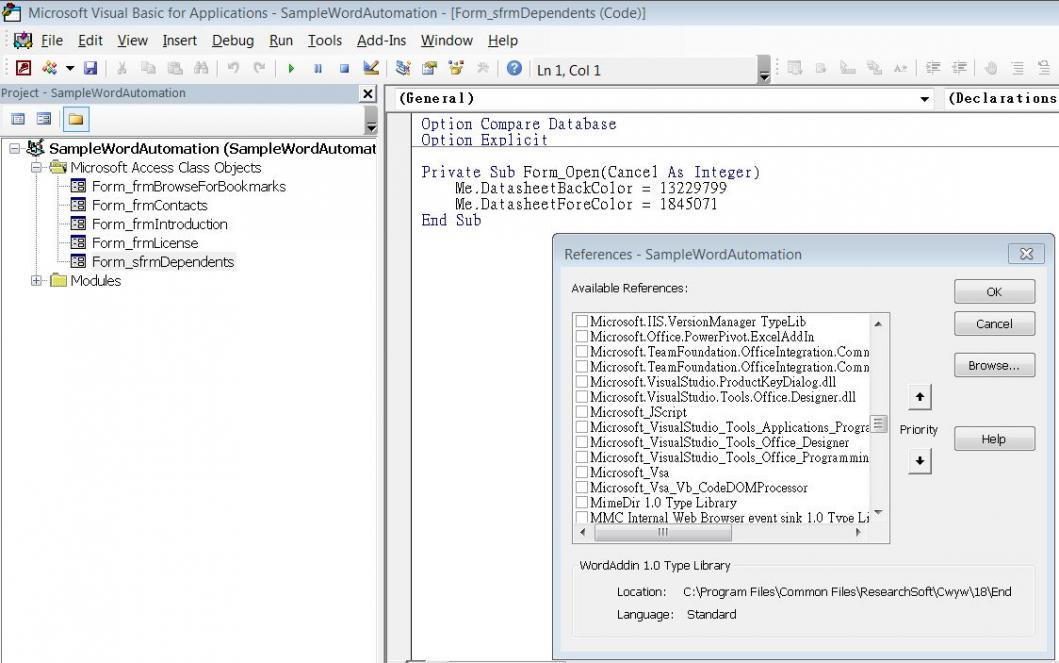Screen dimensions: 1059x663
Task: Click the references list scroll-right arrow
Action: [858, 532]
